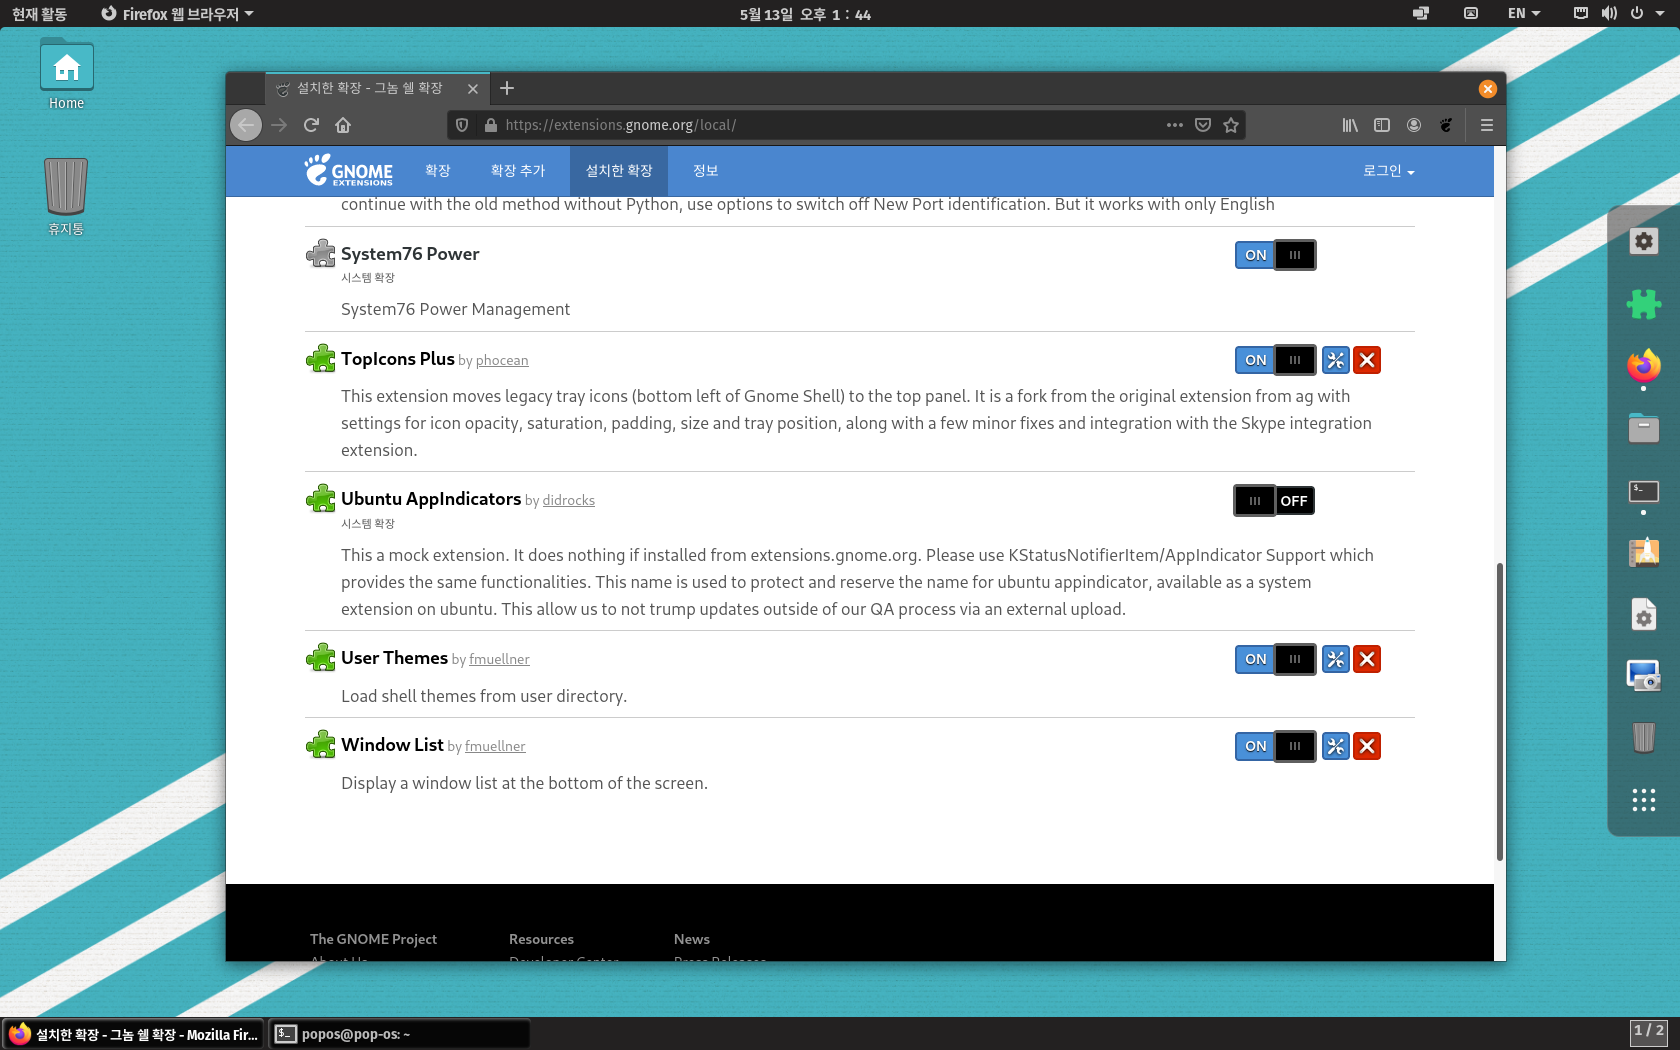This screenshot has width=1680, height=1050.
Task: Uninstall User Themes with red X
Action: pyautogui.click(x=1367, y=659)
